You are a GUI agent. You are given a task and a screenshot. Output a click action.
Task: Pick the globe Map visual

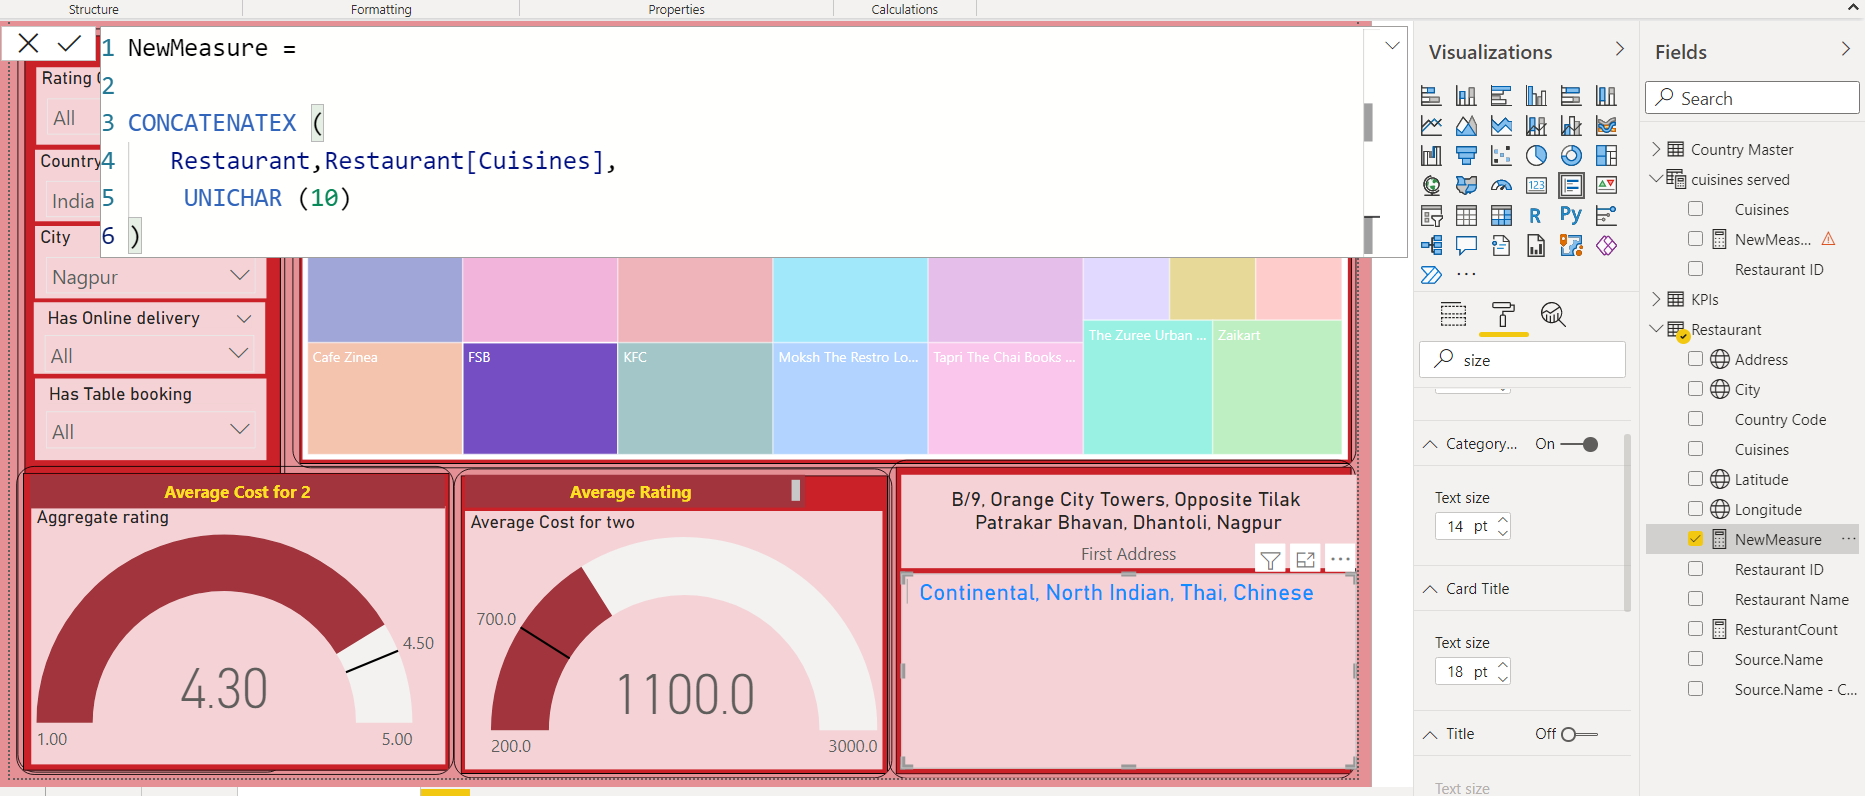[x=1431, y=186]
